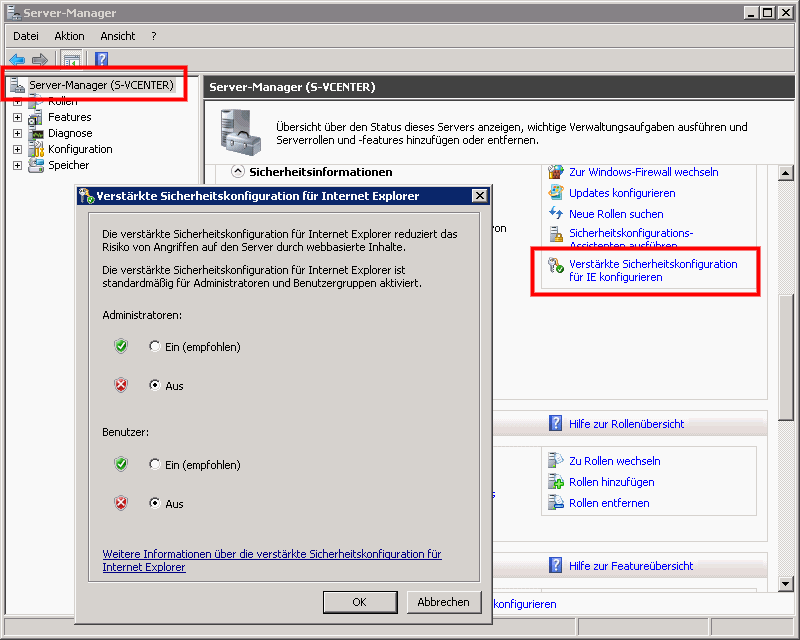
Task: Select Ein (empfohlen) for Administratoren
Action: tap(154, 347)
